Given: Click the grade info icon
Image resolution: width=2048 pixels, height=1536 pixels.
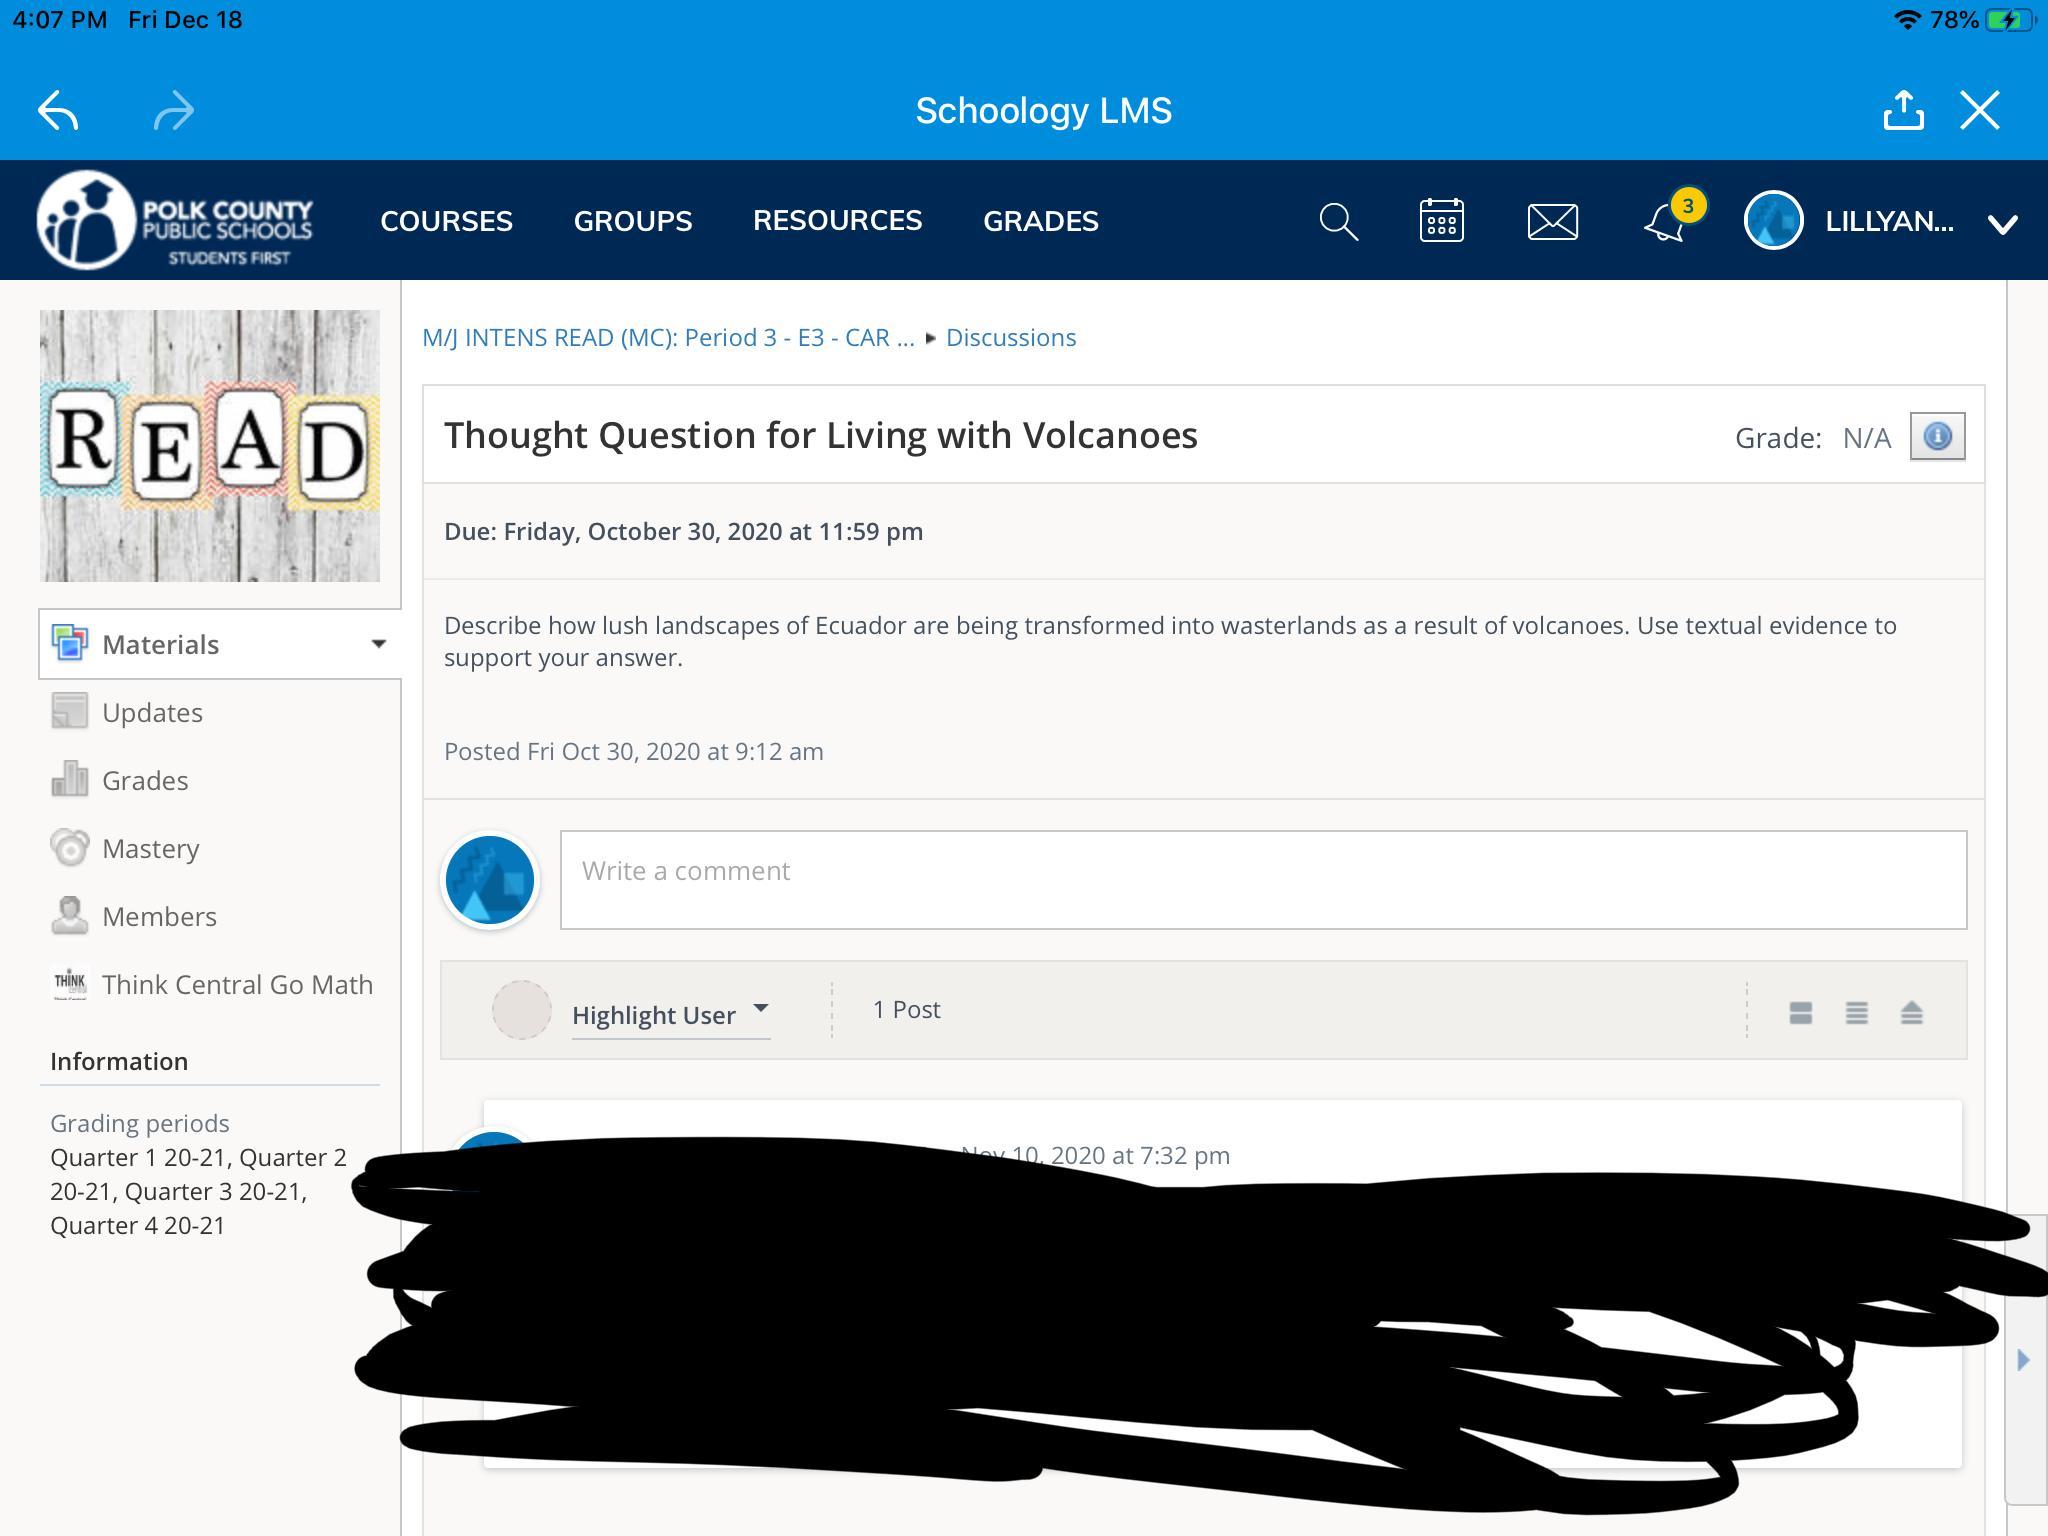Looking at the screenshot, I should coord(1937,437).
